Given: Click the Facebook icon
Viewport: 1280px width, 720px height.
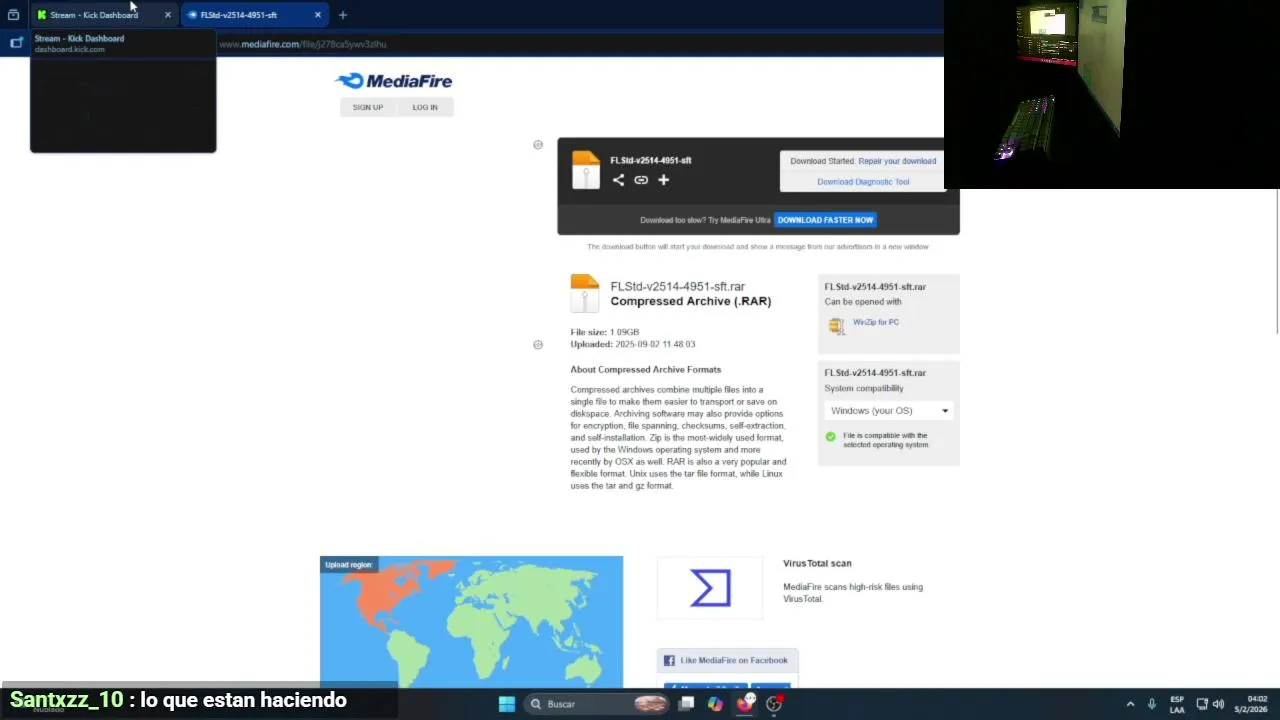Looking at the screenshot, I should (669, 660).
